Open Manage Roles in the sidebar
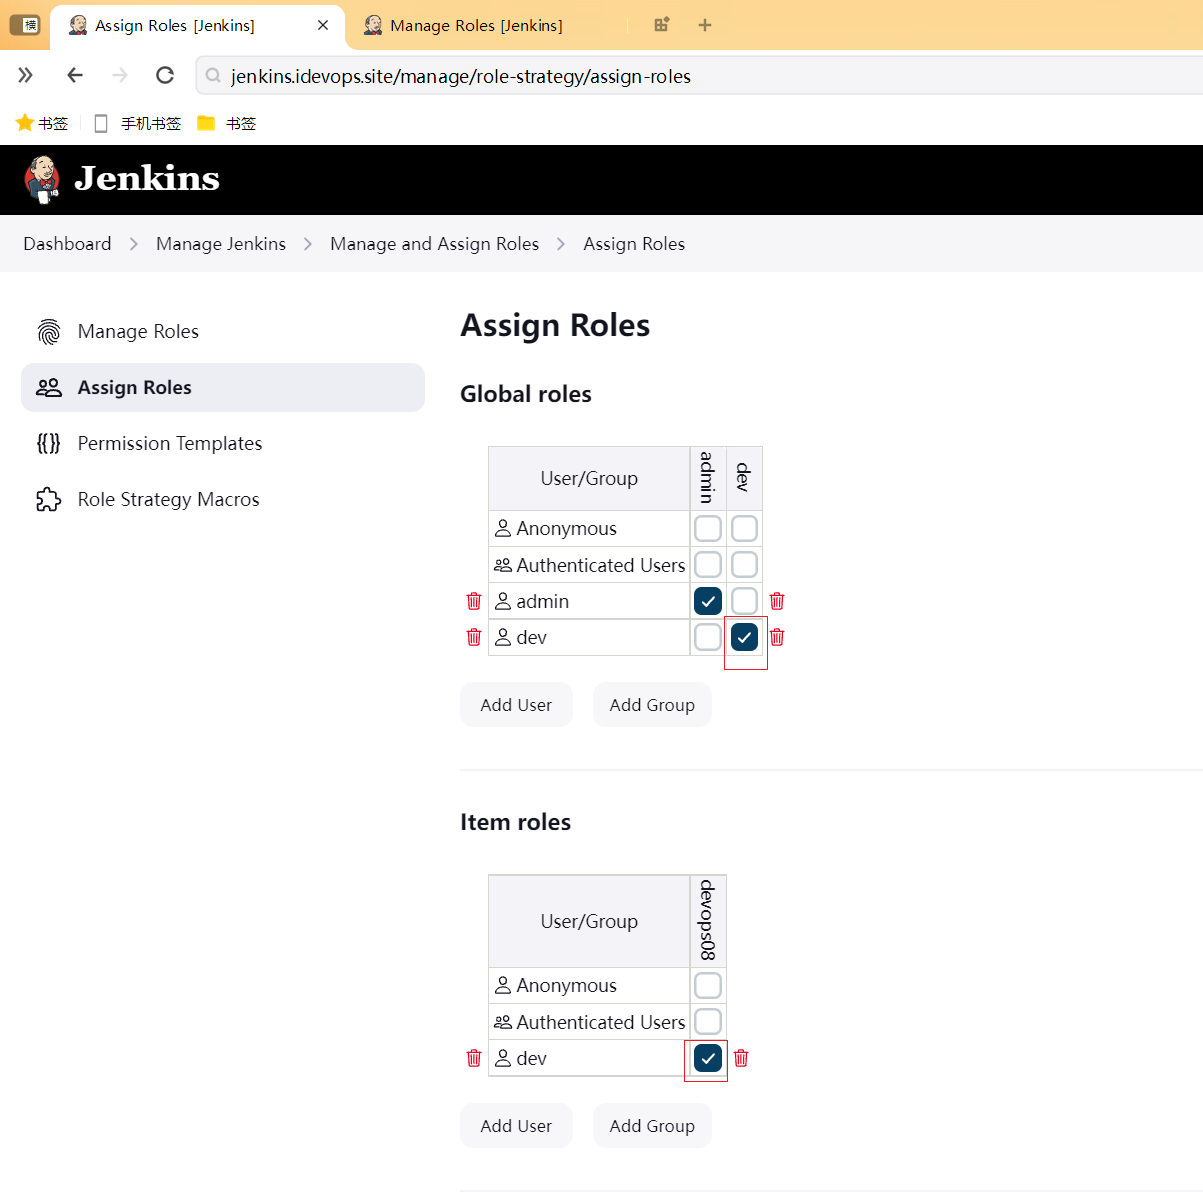Screen dimensions: 1203x1192 [223, 331]
